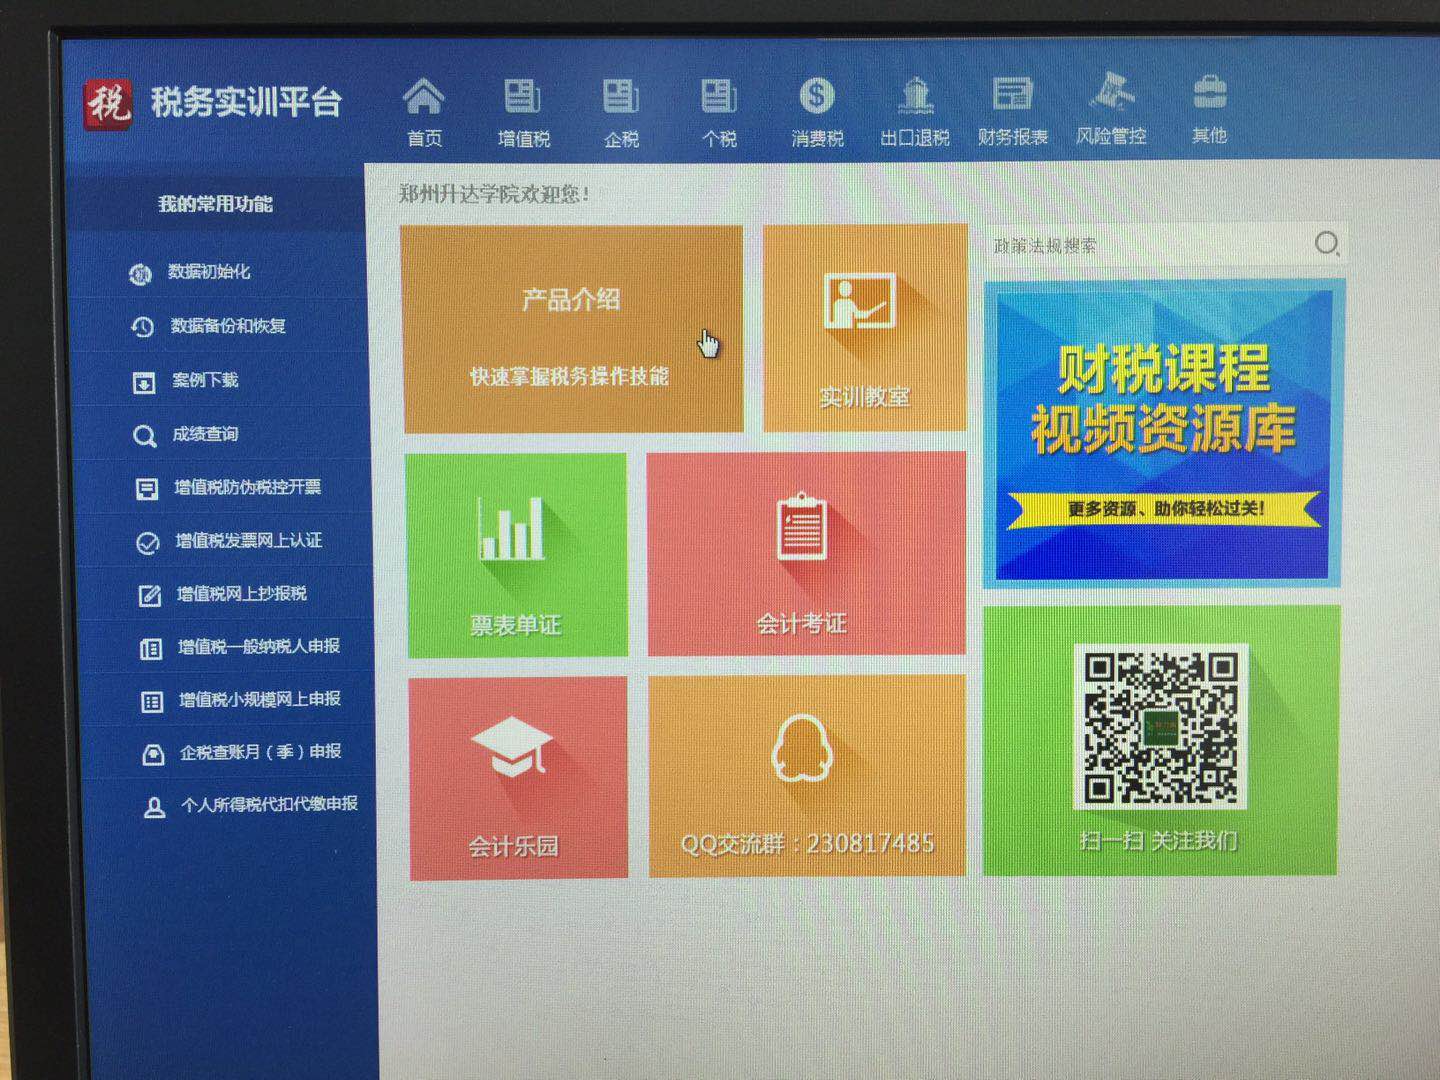Viewport: 1440px width, 1080px height.
Task: Open the 企税 top navigation item
Action: 621,112
